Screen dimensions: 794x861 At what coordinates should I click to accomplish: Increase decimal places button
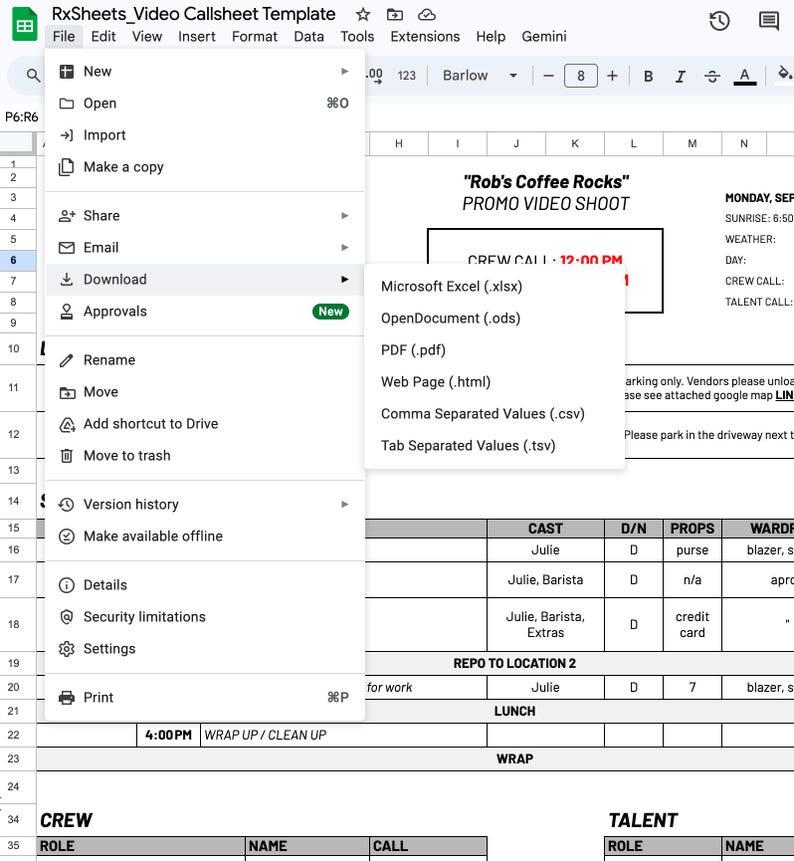(374, 75)
